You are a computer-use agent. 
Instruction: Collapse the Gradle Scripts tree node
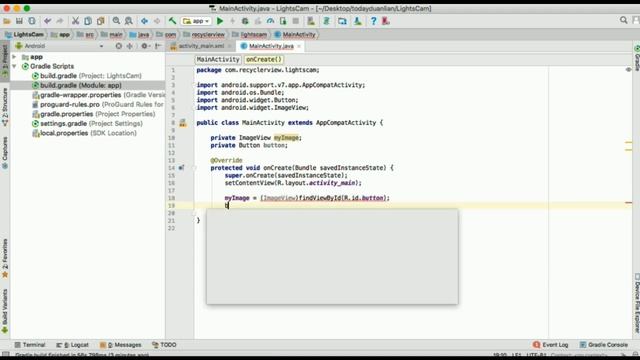[x=14, y=66]
